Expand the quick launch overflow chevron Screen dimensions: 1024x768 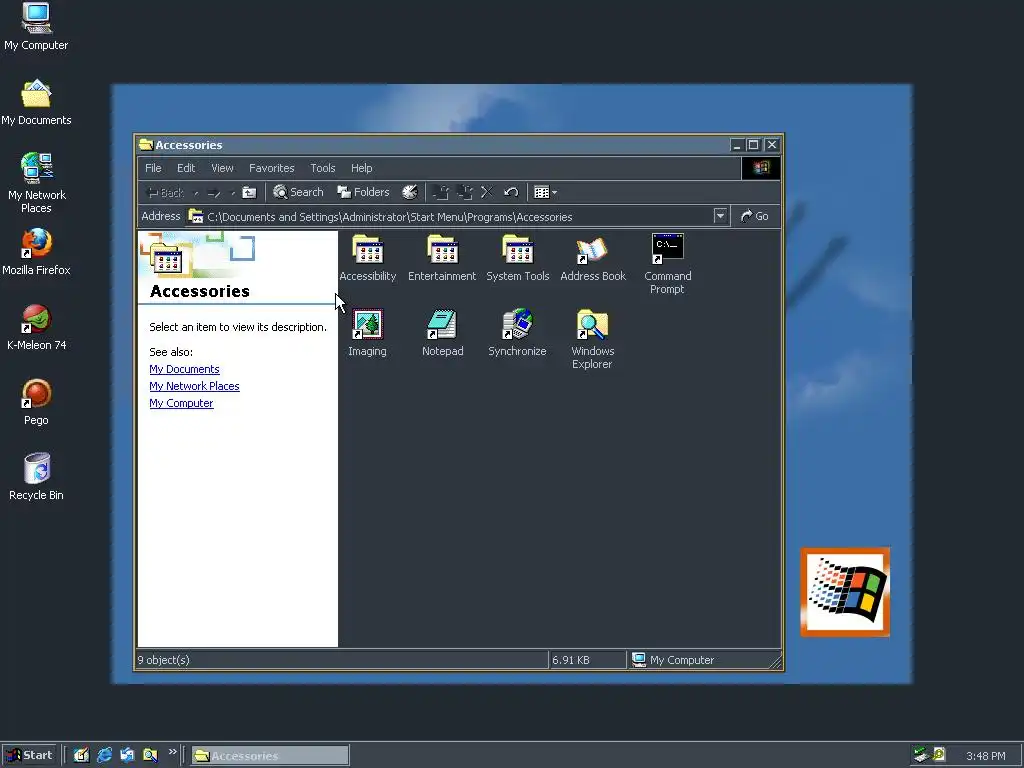coord(172,752)
